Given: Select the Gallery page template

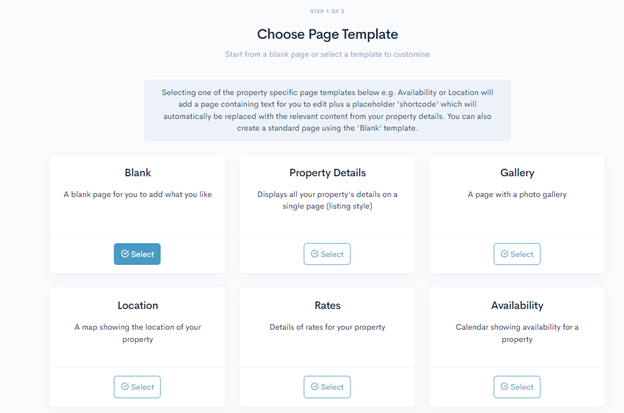Looking at the screenshot, I should coord(517,254).
